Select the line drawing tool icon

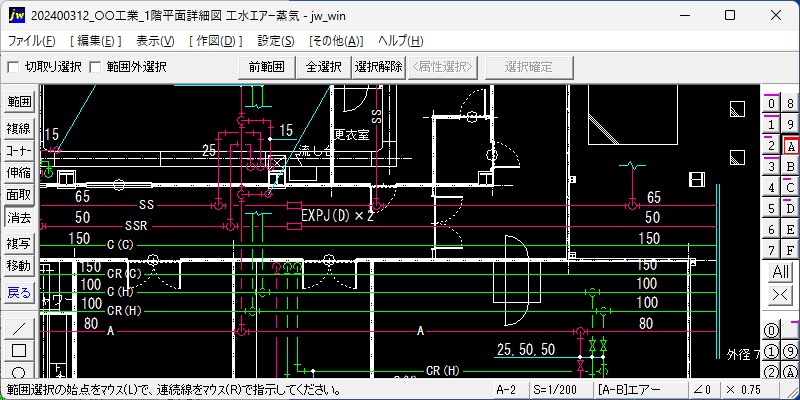click(x=19, y=329)
